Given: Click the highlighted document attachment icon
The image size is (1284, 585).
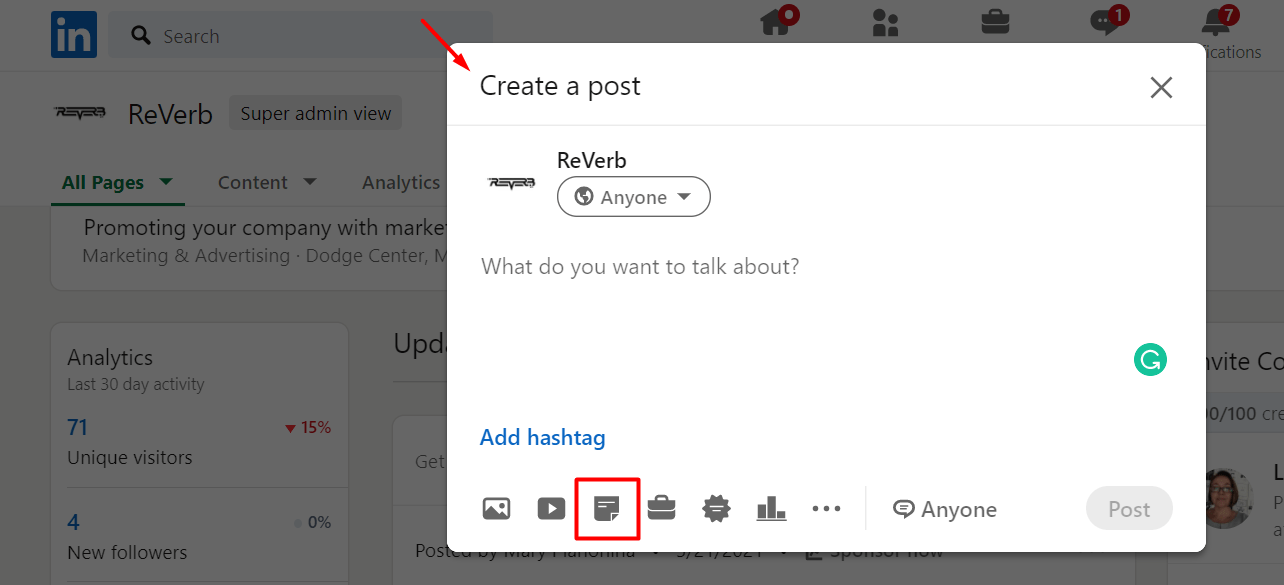Looking at the screenshot, I should tap(607, 508).
